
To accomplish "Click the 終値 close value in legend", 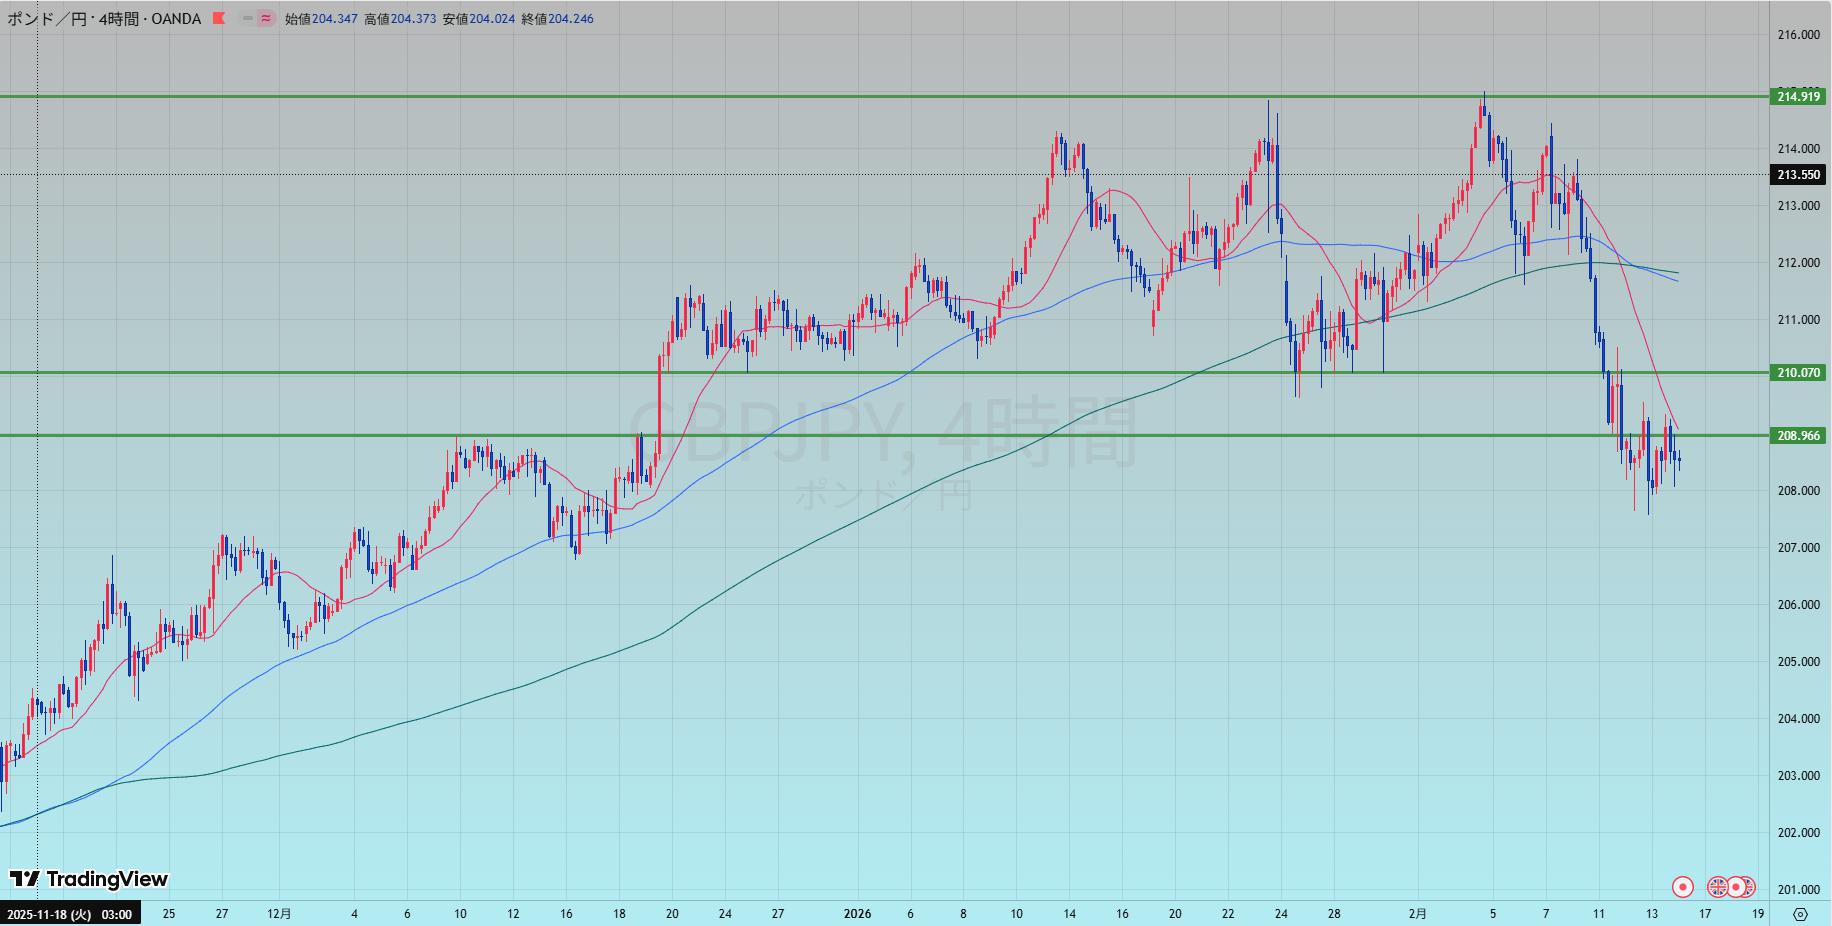I will click(570, 18).
